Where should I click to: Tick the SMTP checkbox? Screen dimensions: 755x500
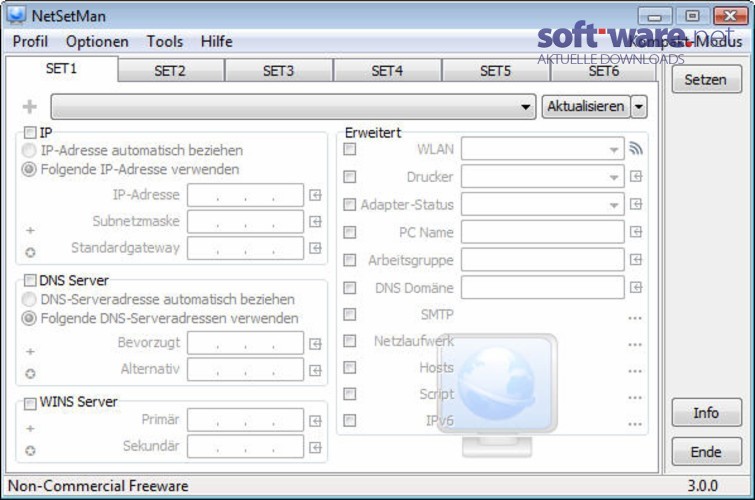[350, 315]
